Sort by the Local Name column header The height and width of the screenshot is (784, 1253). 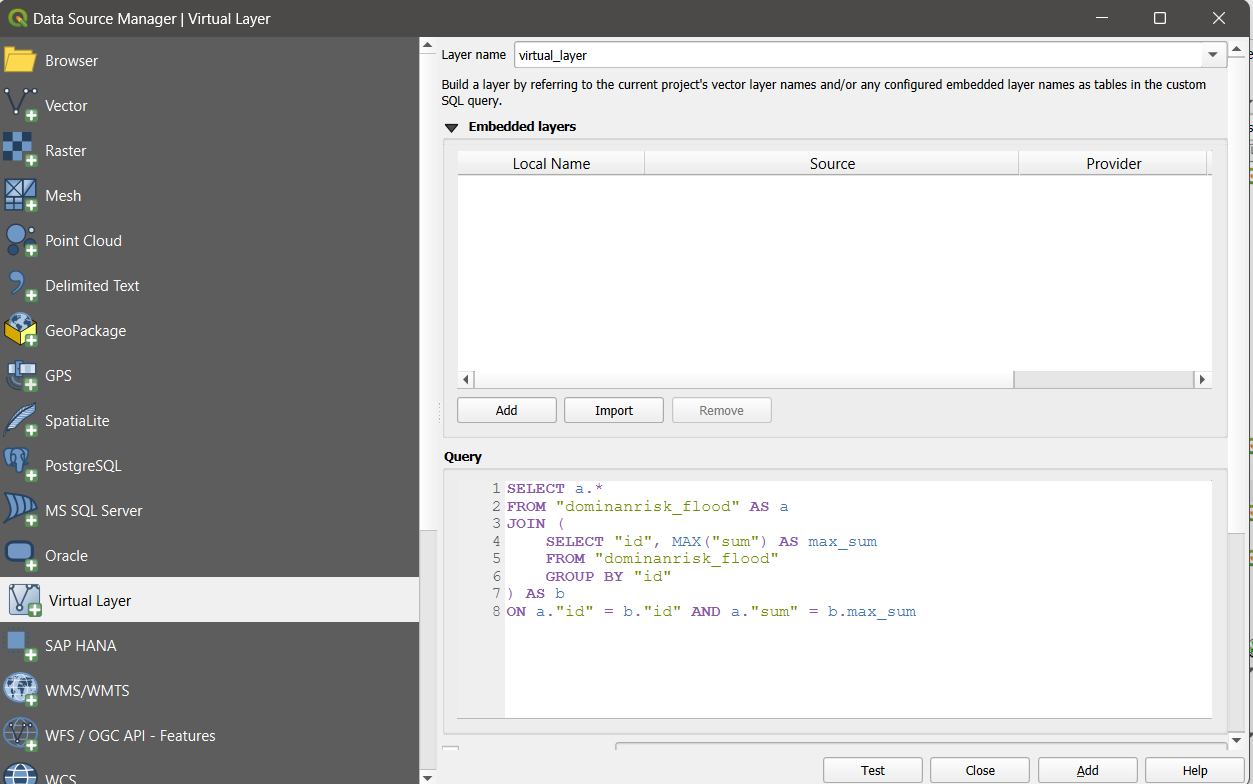tap(551, 164)
